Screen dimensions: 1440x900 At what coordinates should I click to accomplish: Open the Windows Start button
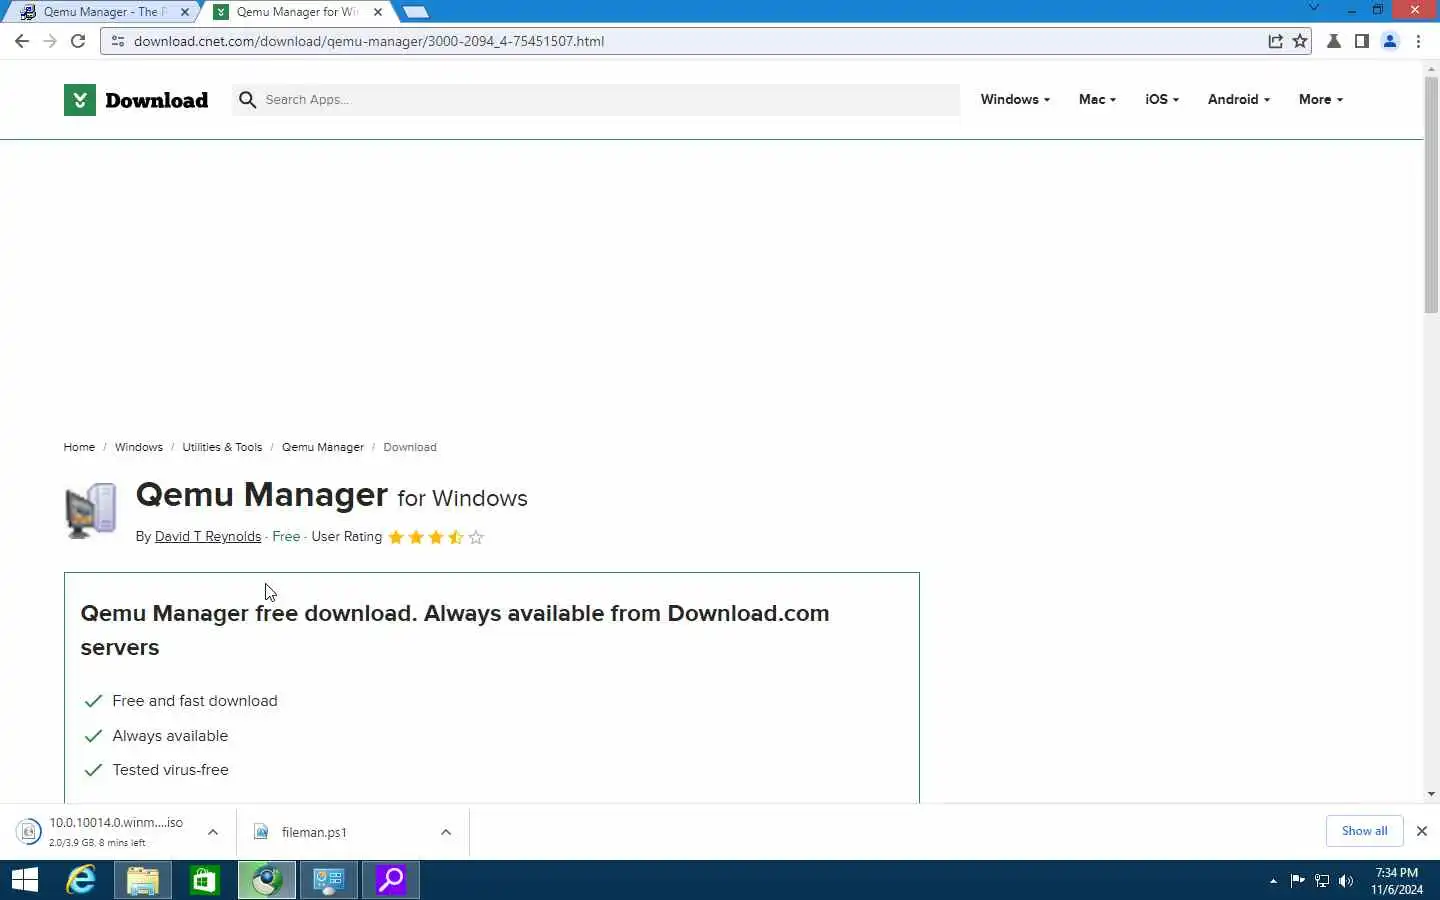[x=25, y=880]
